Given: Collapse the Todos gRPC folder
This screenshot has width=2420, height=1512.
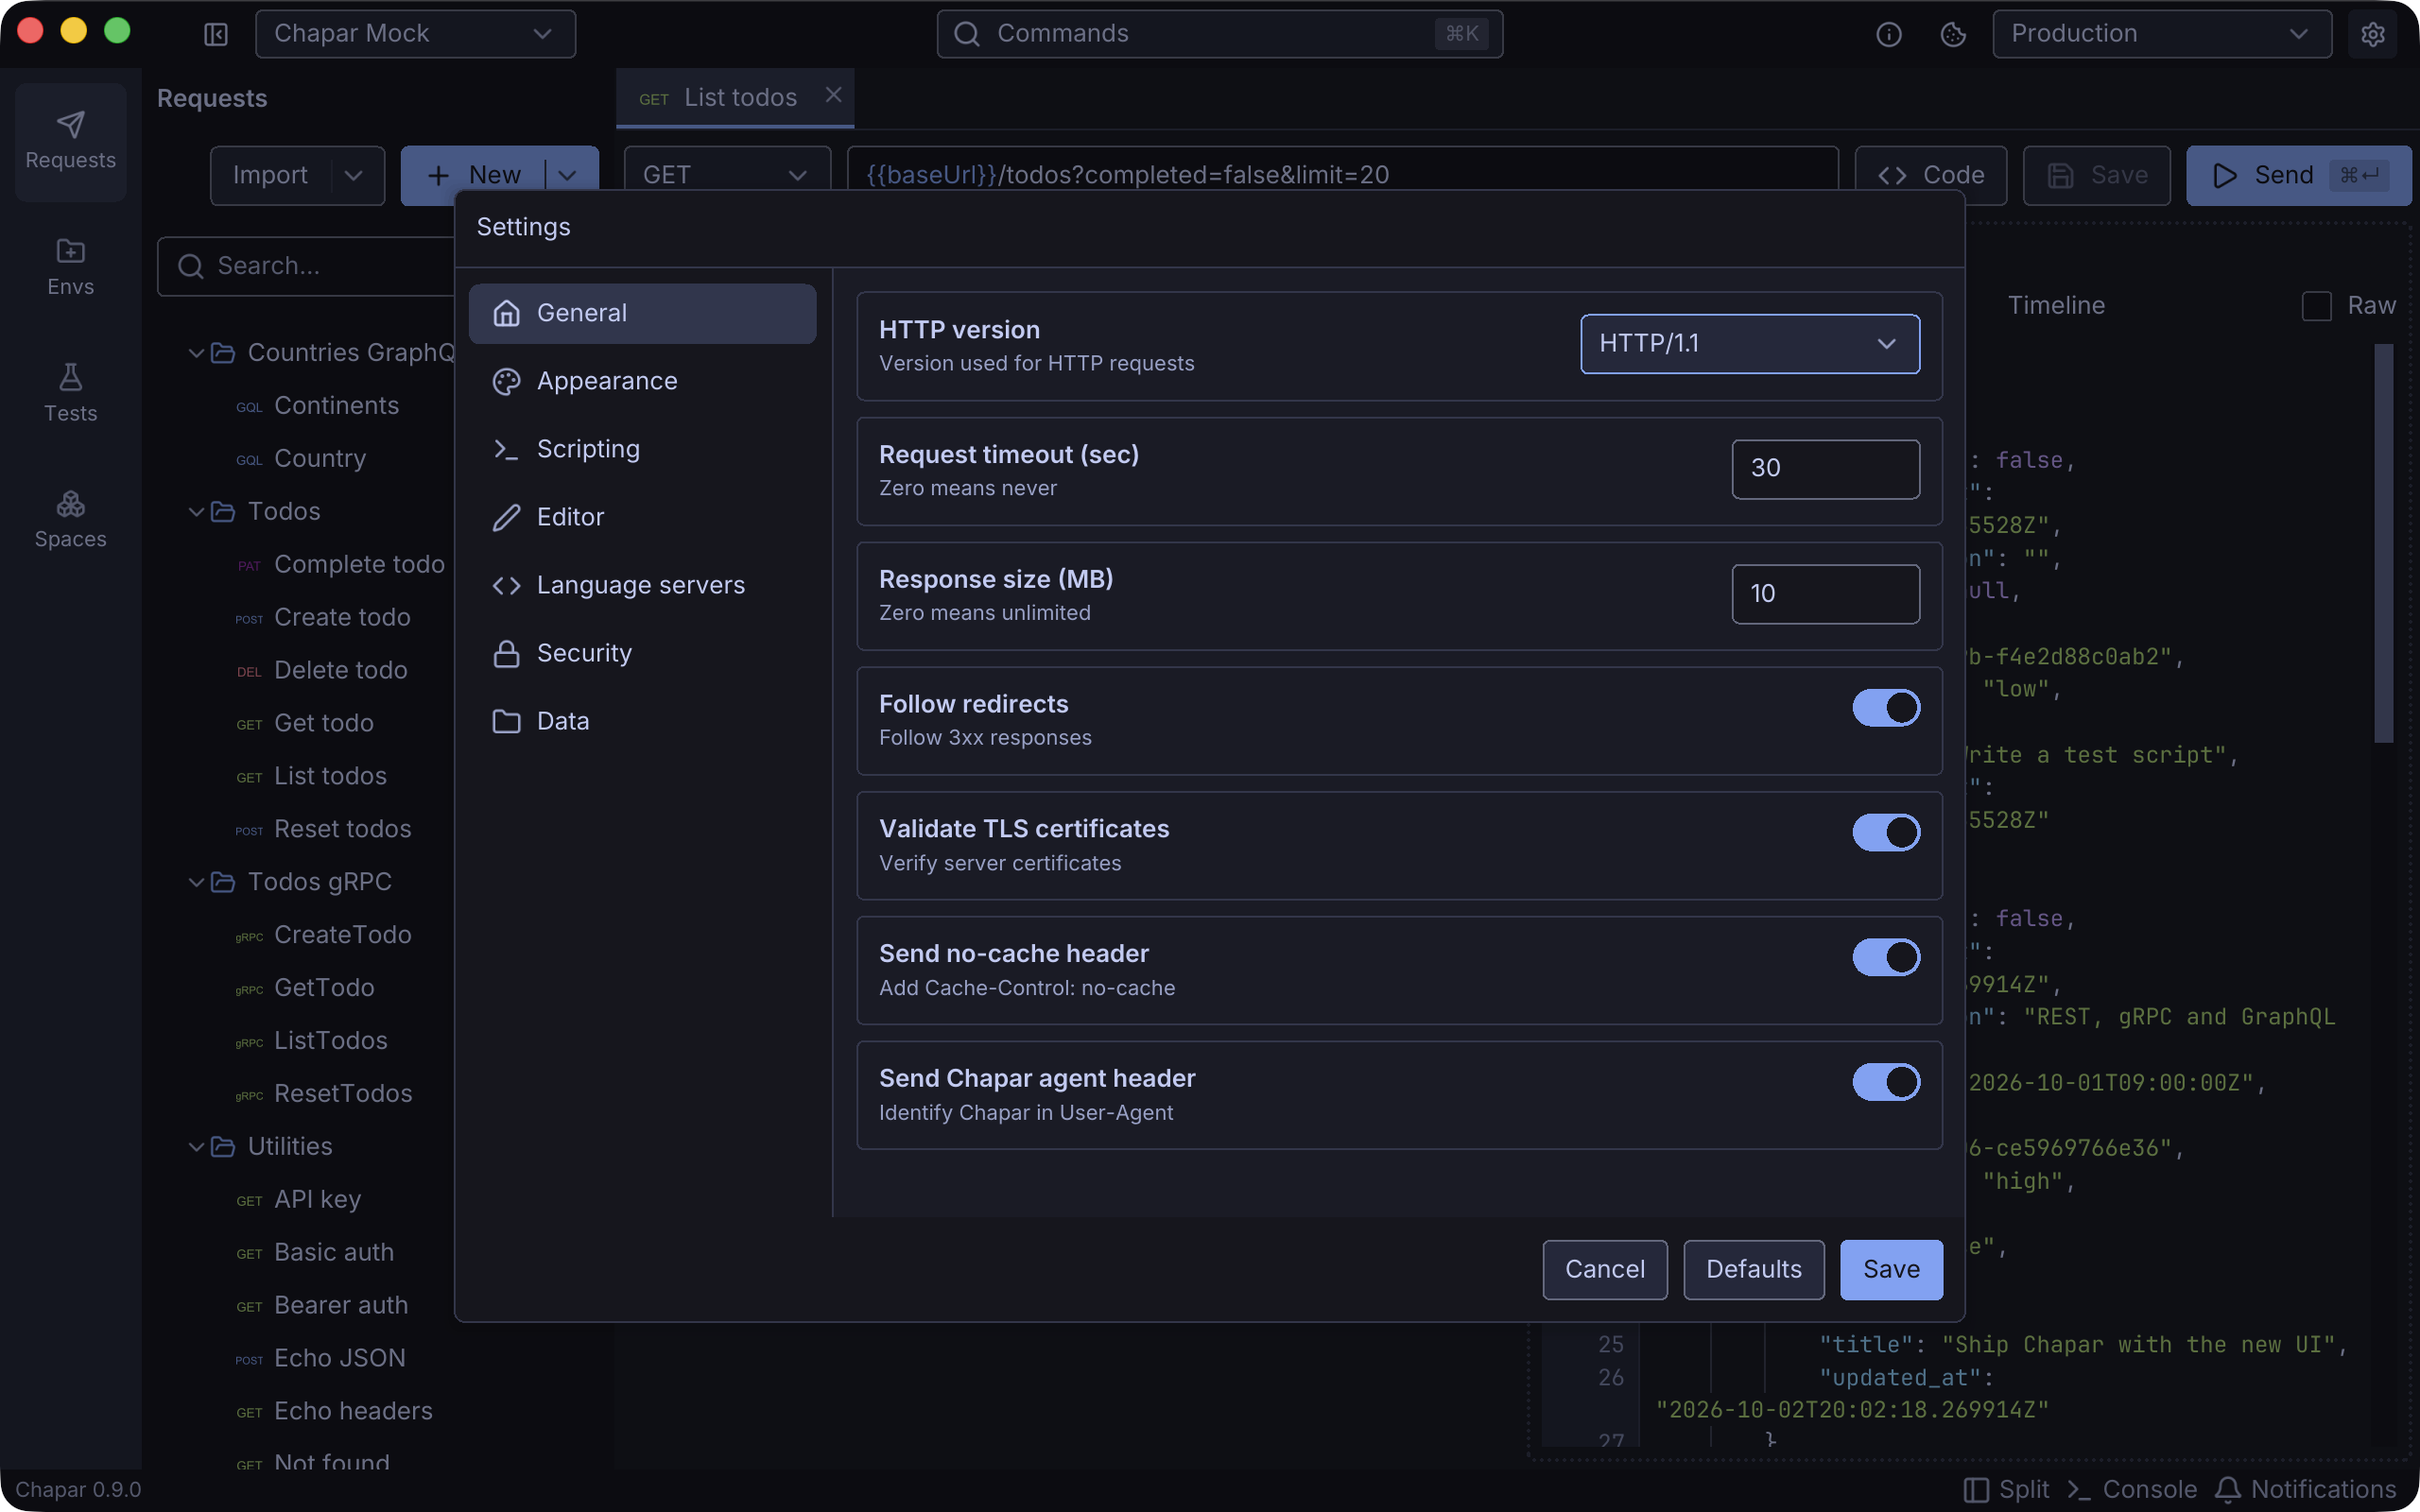Looking at the screenshot, I should pos(196,881).
